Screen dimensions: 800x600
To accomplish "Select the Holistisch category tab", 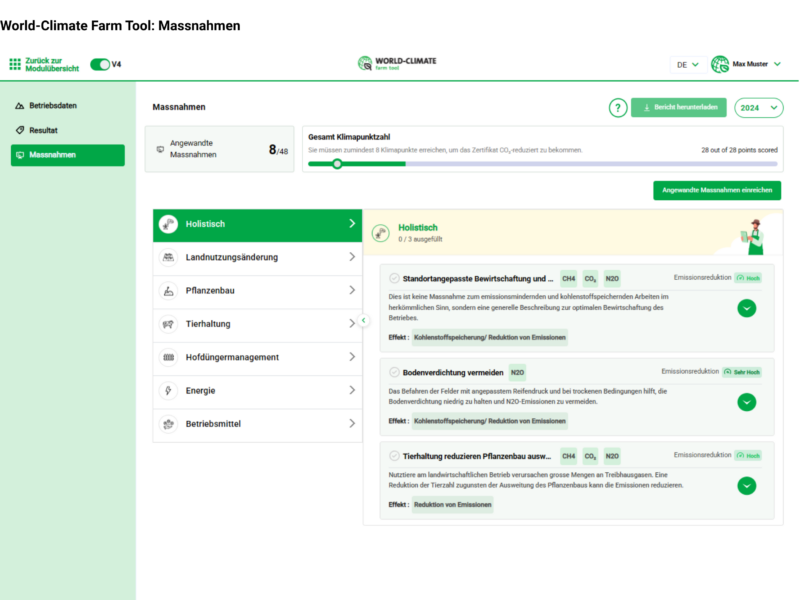I will click(x=258, y=225).
